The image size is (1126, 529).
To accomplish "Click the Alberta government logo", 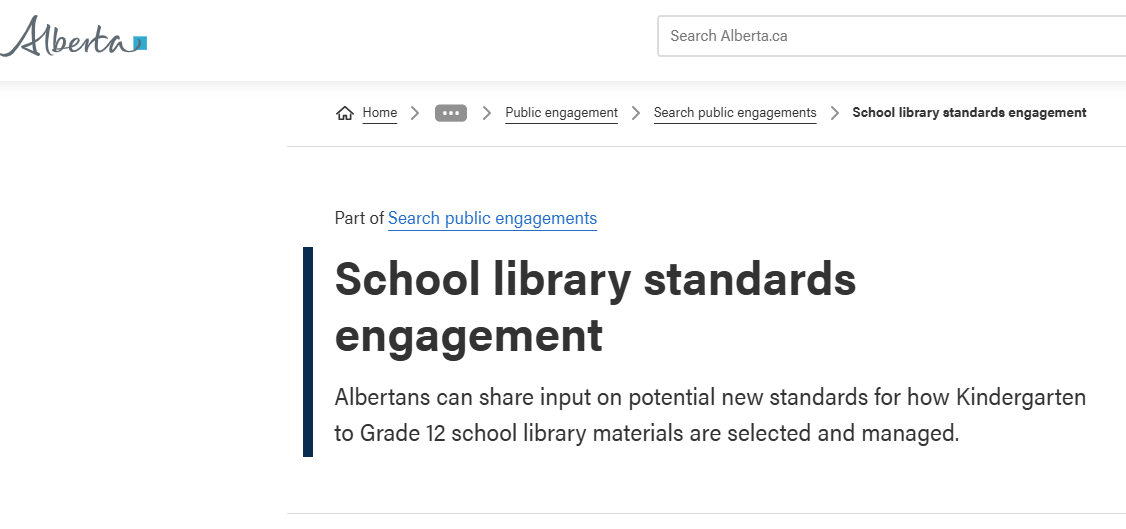I will pyautogui.click(x=73, y=37).
